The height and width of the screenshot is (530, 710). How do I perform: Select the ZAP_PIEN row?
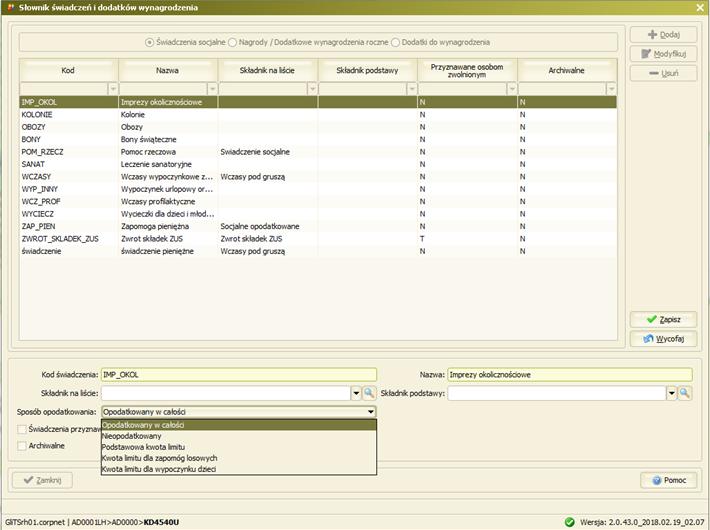(318, 226)
